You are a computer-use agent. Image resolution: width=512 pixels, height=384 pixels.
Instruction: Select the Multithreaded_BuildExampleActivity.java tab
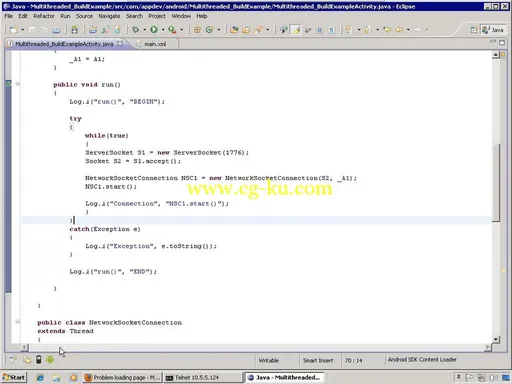pyautogui.click(x=64, y=44)
